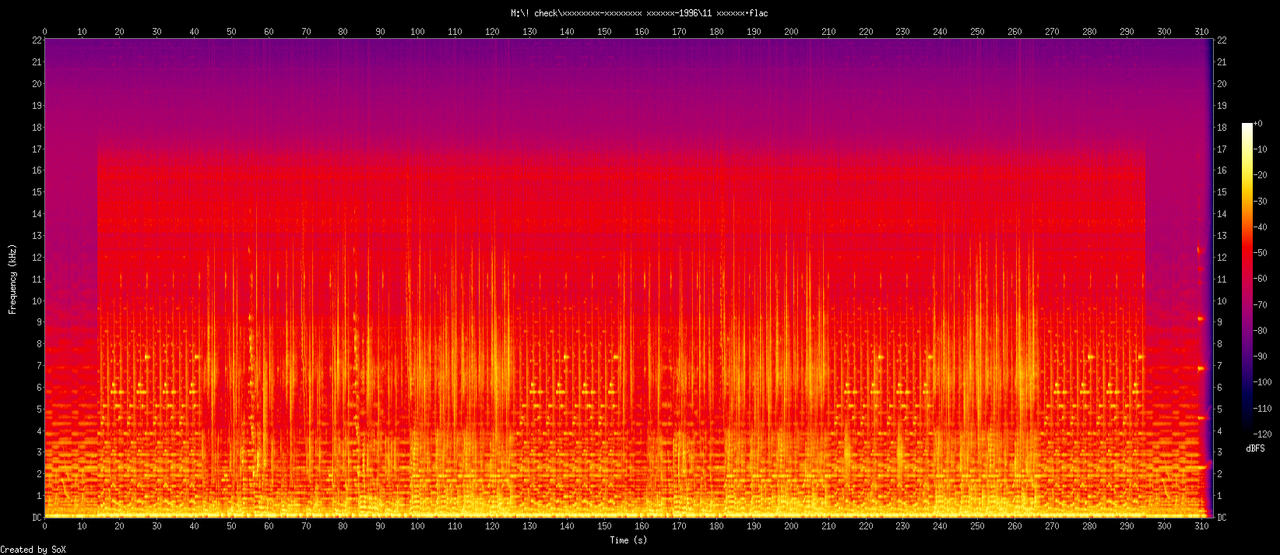
Task: Click '180' on the bottom time axis
Action: pyautogui.click(x=715, y=526)
